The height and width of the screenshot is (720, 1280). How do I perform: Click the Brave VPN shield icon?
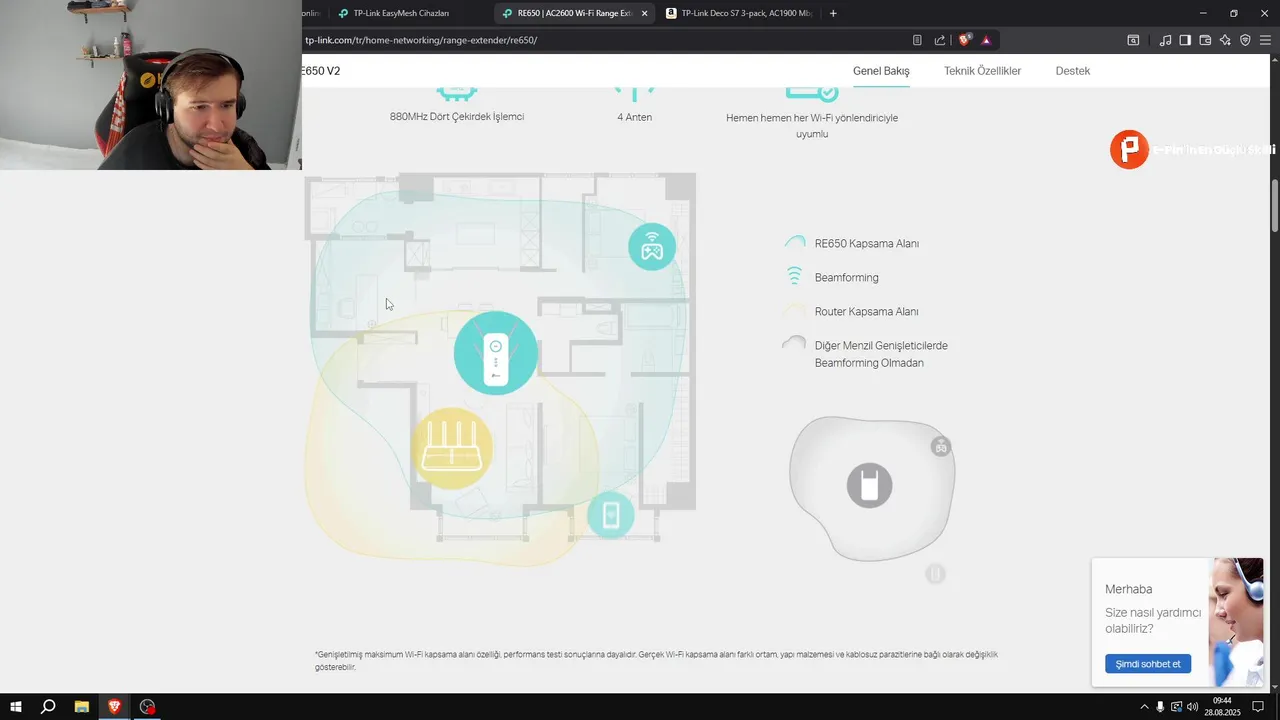click(x=1245, y=40)
